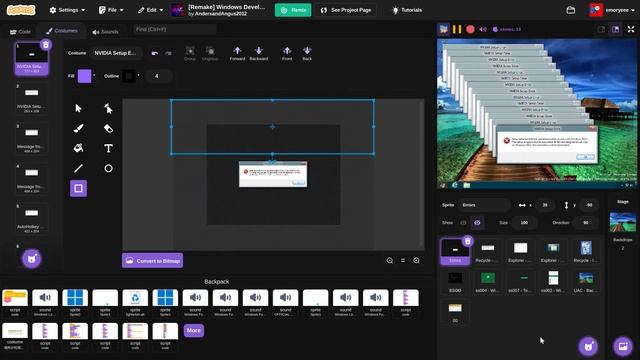Select the UAC - Bac... sprite
The image size is (640, 360).
pyautogui.click(x=586, y=282)
